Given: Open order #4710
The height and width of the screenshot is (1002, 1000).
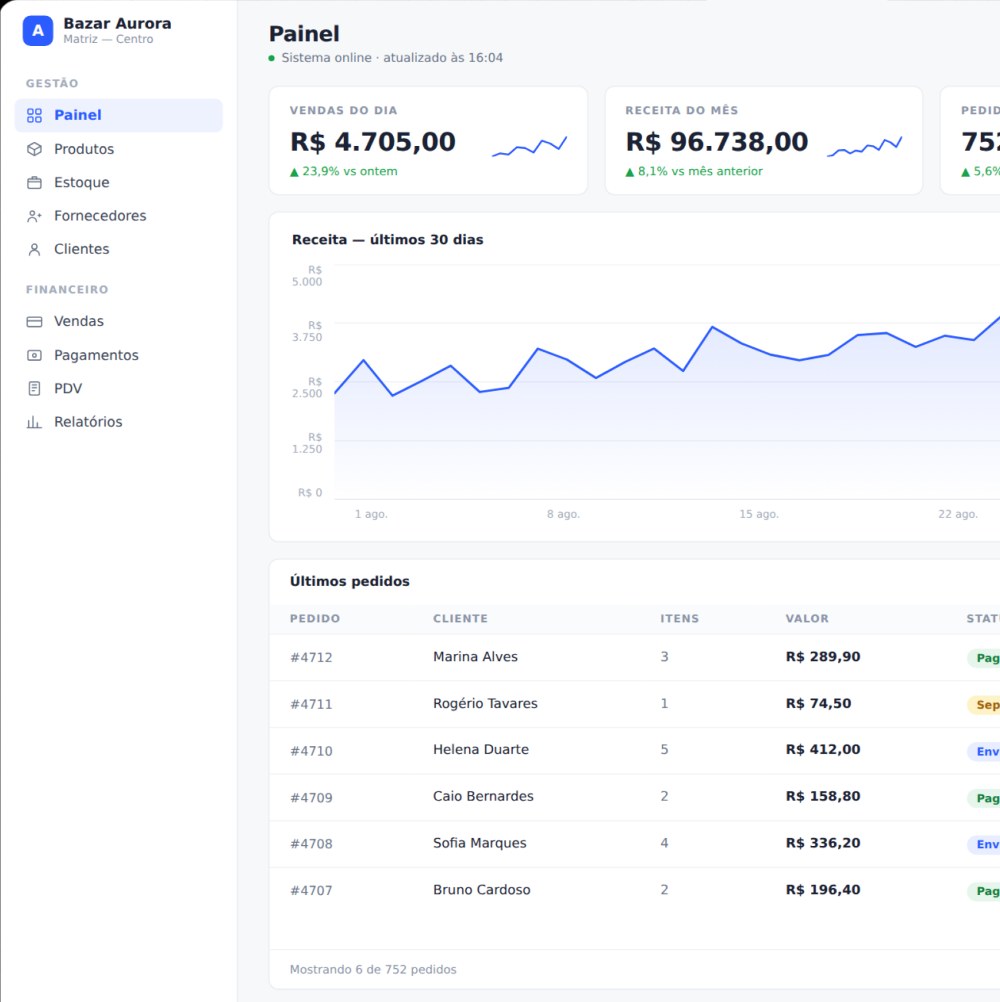Looking at the screenshot, I should (x=311, y=751).
